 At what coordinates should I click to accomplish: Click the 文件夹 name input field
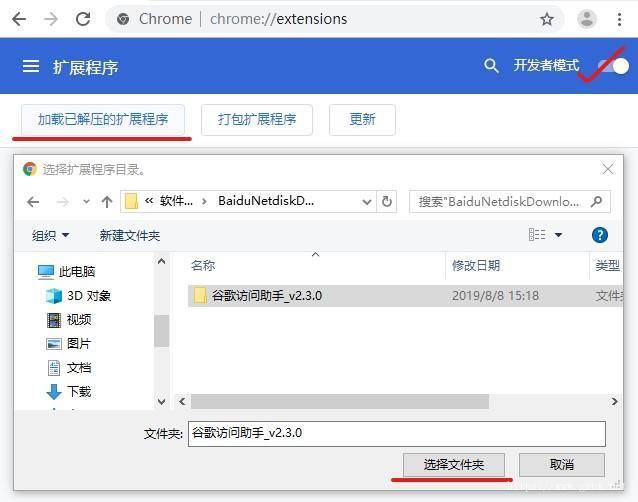(397, 434)
